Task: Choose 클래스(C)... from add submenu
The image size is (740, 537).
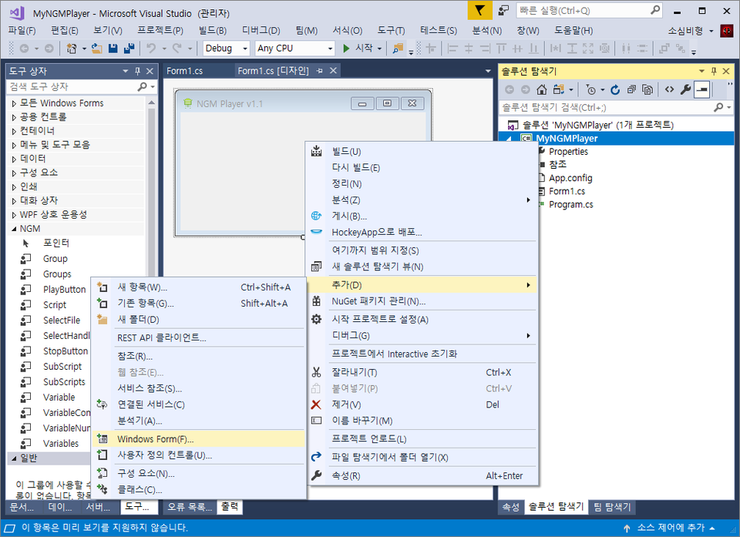Action: pyautogui.click(x=199, y=490)
